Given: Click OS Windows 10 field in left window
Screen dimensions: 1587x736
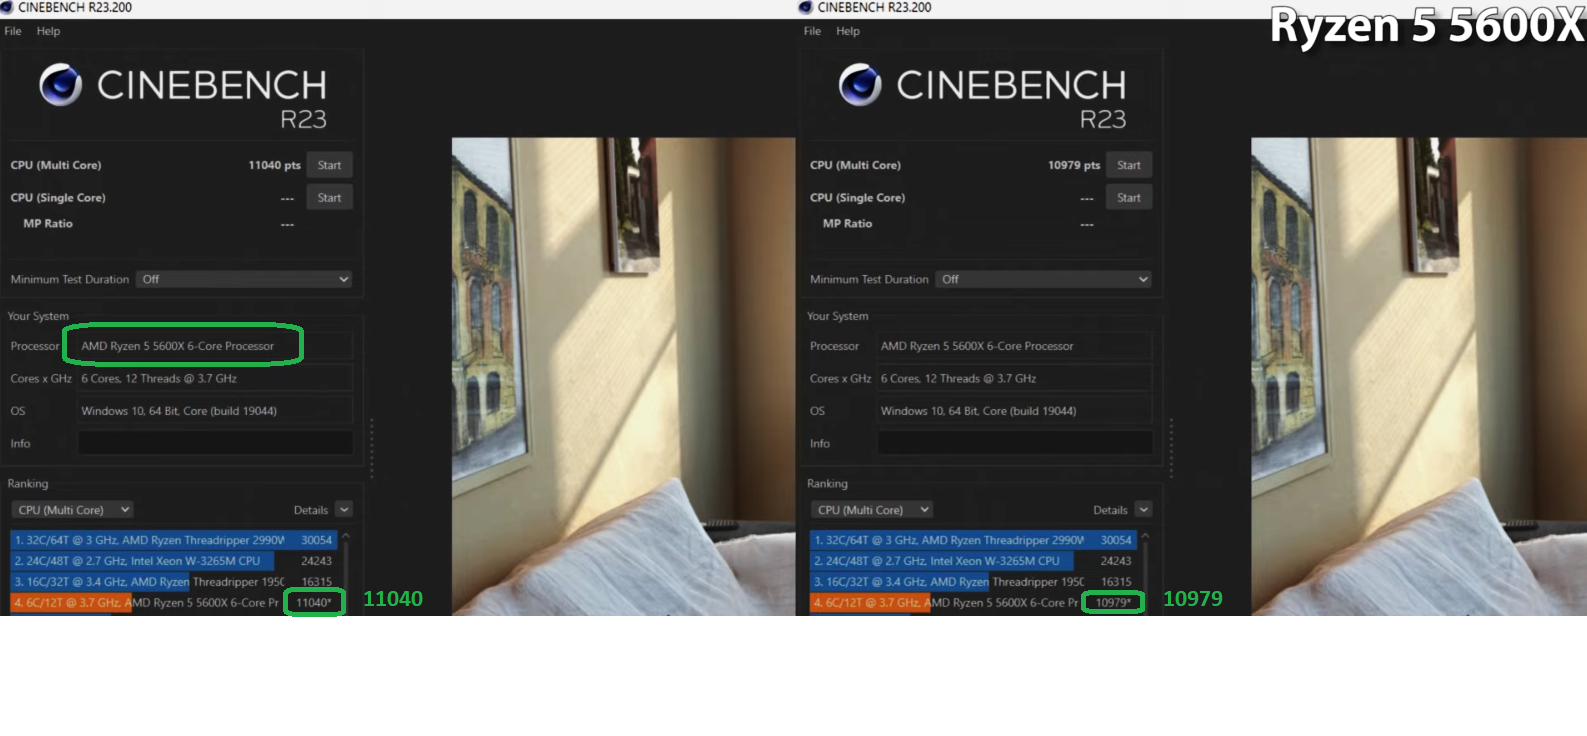Looking at the screenshot, I should (x=215, y=411).
